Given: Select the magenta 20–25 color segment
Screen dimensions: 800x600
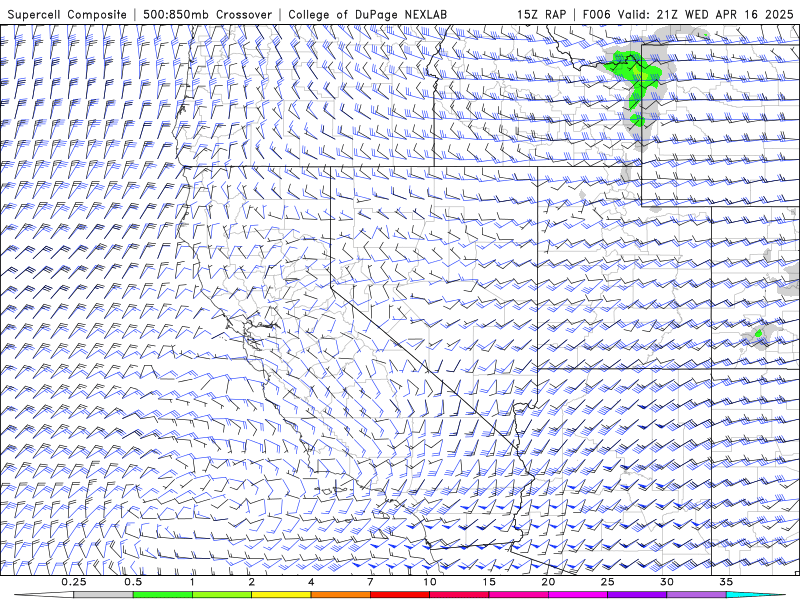Looking at the screenshot, I should 578,595.
